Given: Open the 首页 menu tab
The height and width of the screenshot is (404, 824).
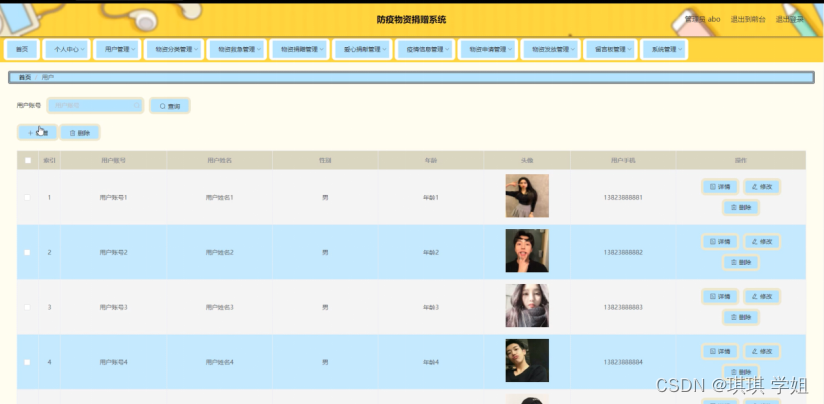Looking at the screenshot, I should click(22, 49).
